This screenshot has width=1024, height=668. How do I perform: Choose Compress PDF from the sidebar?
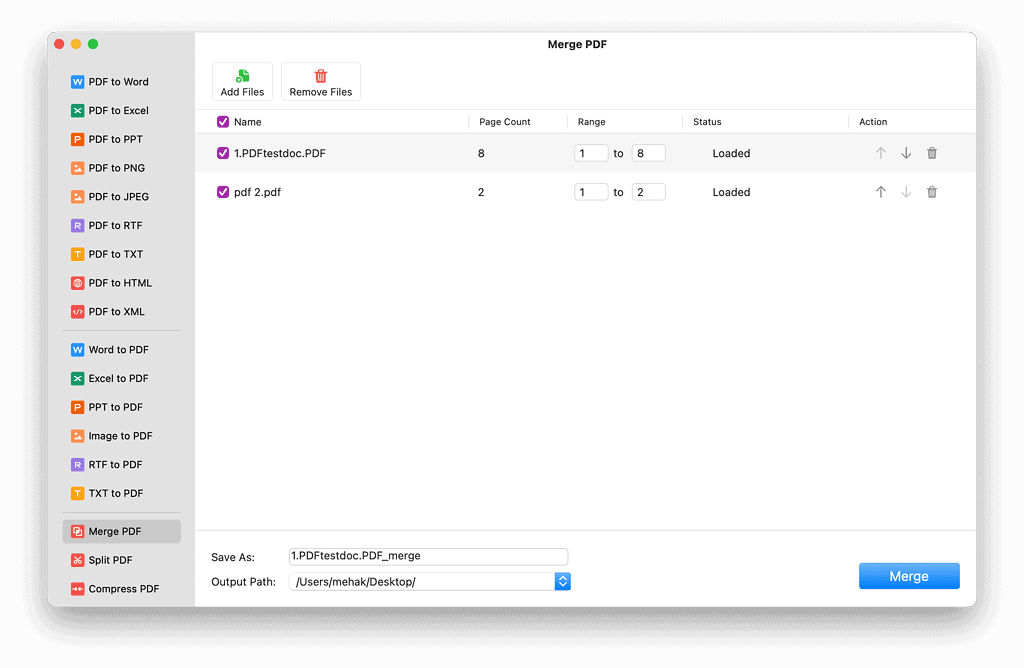click(123, 589)
